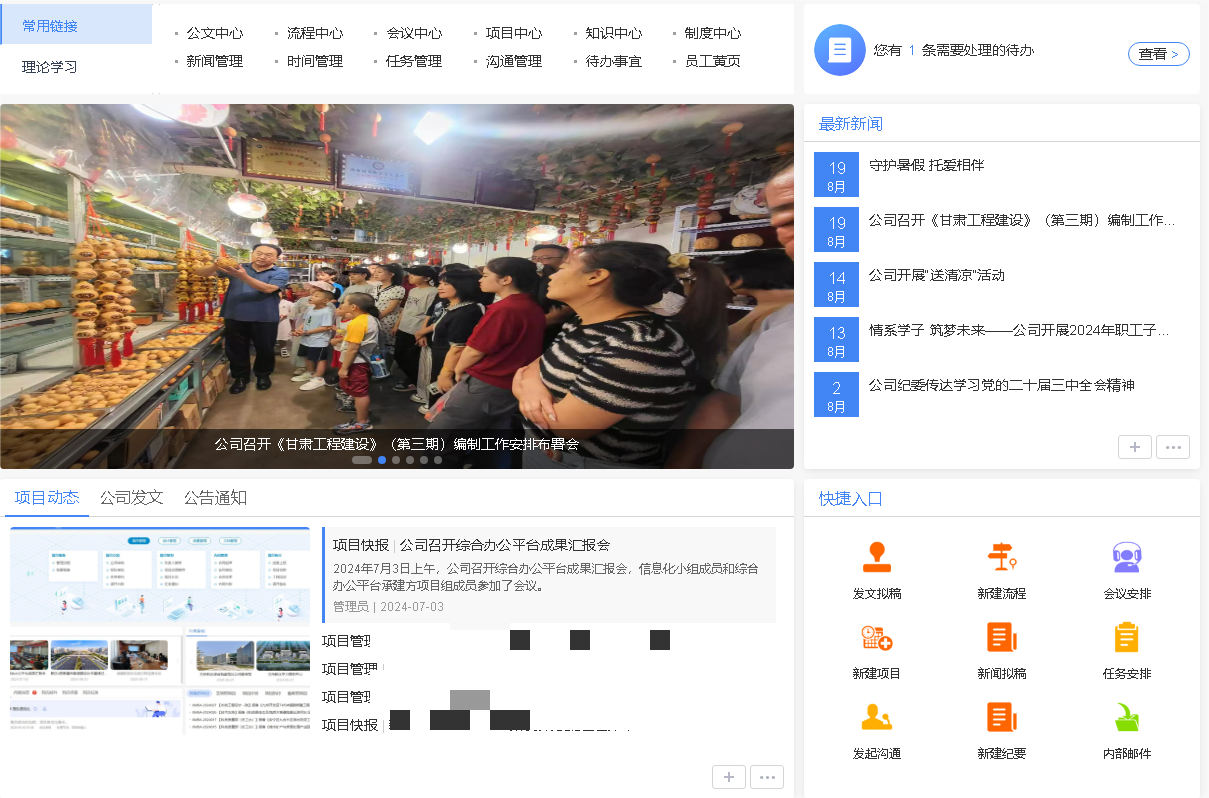Image resolution: width=1209 pixels, height=798 pixels.
Task: Select the 新建项目 quick entry icon
Action: point(877,637)
